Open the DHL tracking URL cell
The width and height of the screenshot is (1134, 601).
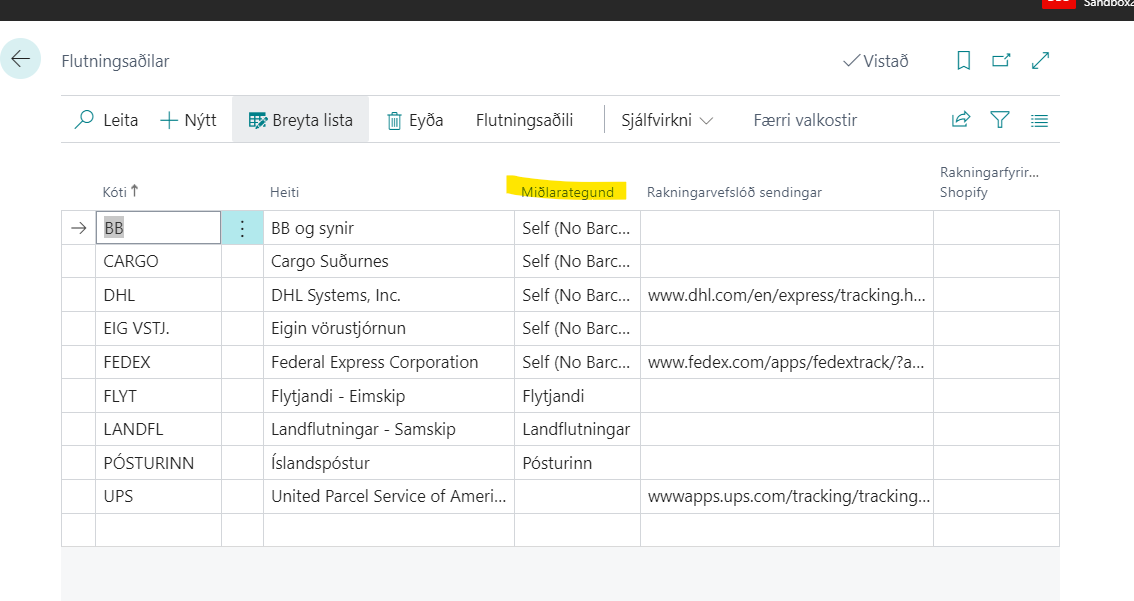[x=786, y=295]
